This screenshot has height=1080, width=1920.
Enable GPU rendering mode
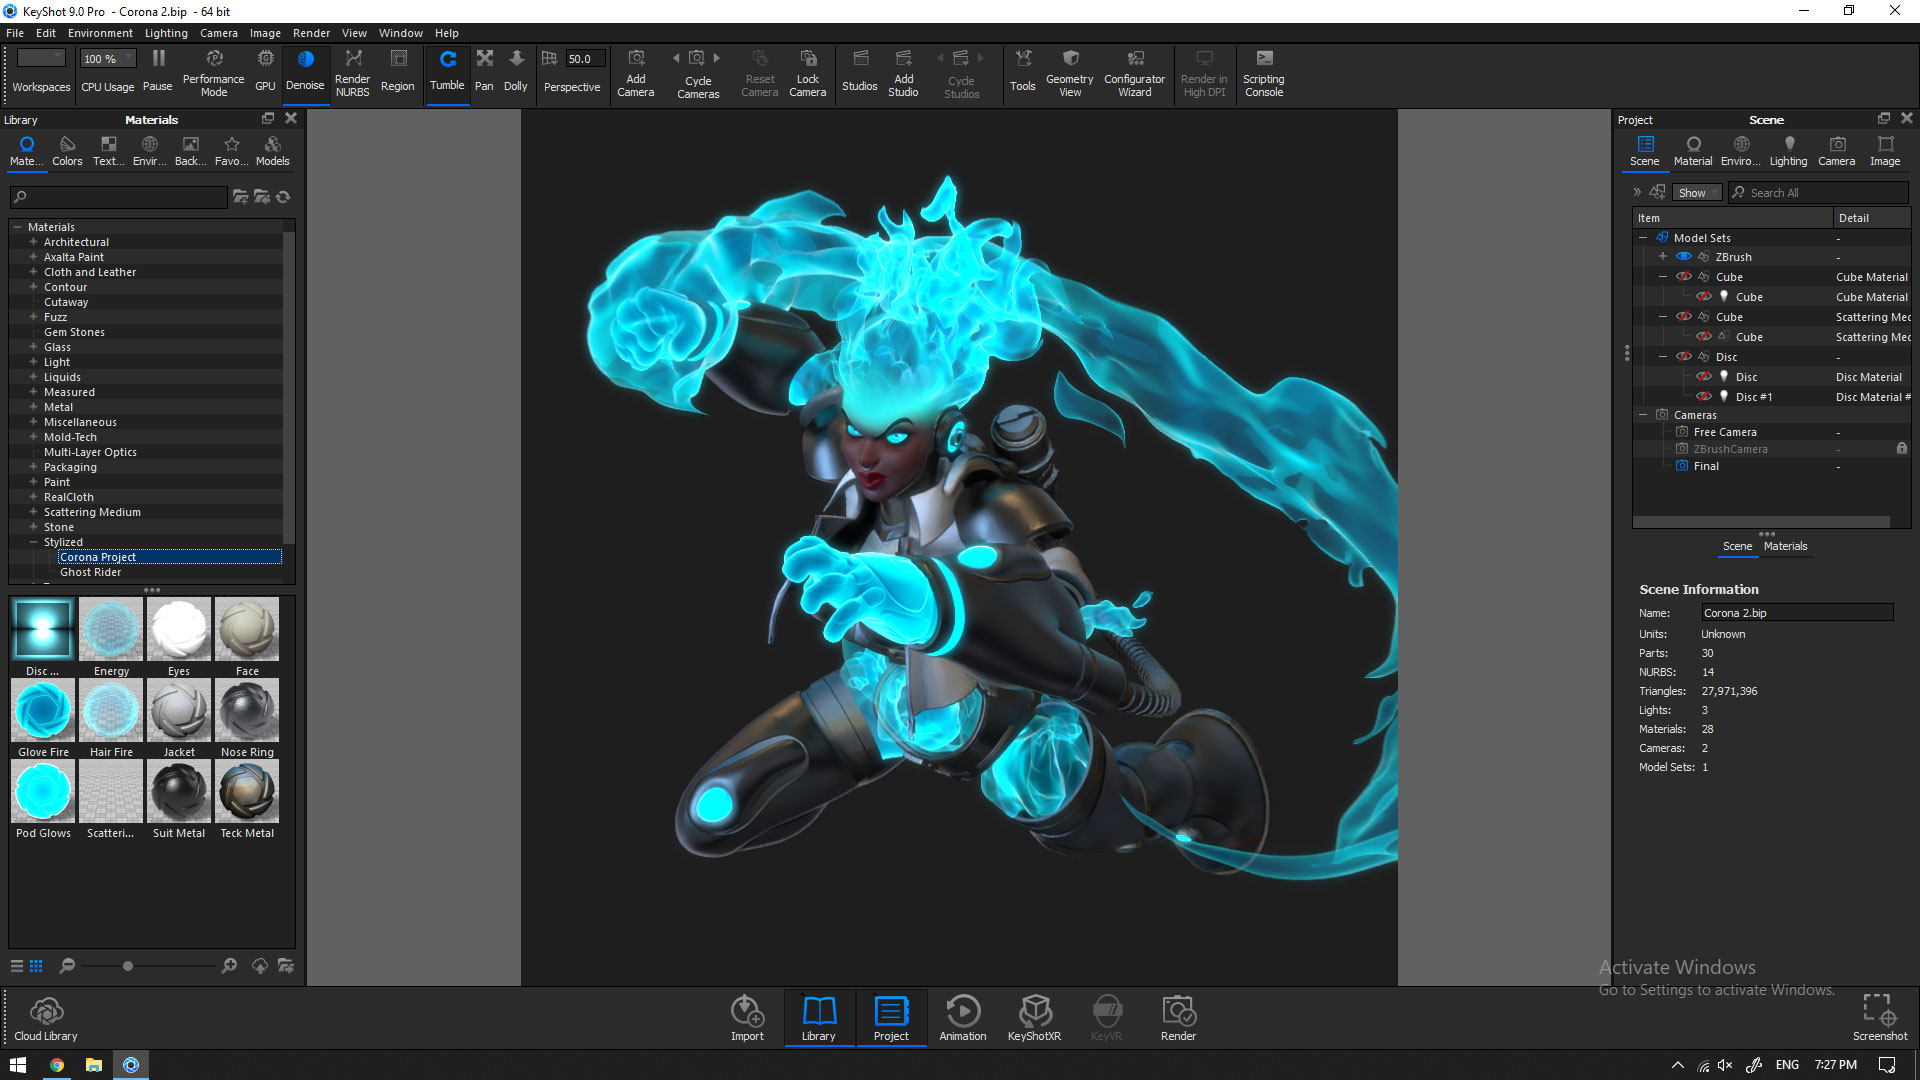[x=265, y=71]
